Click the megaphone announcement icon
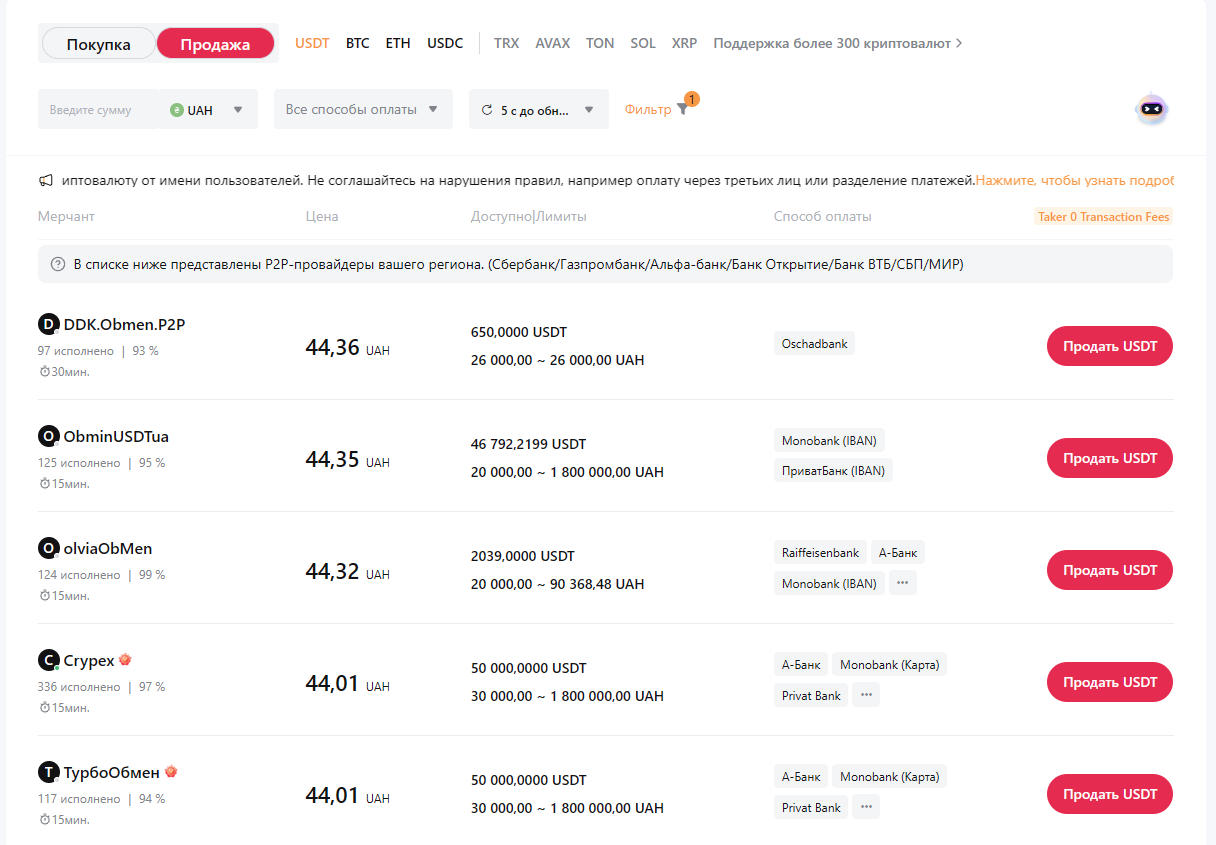Image resolution: width=1216 pixels, height=845 pixels. 46,181
